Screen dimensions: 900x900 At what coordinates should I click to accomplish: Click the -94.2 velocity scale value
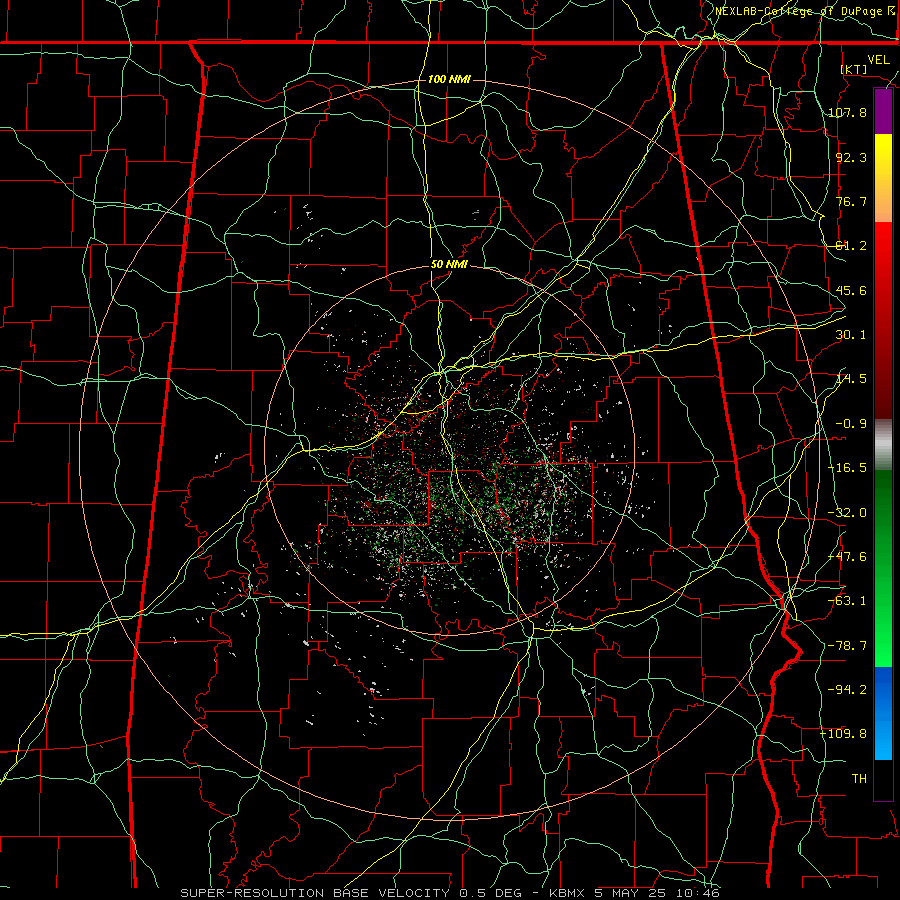pos(847,690)
